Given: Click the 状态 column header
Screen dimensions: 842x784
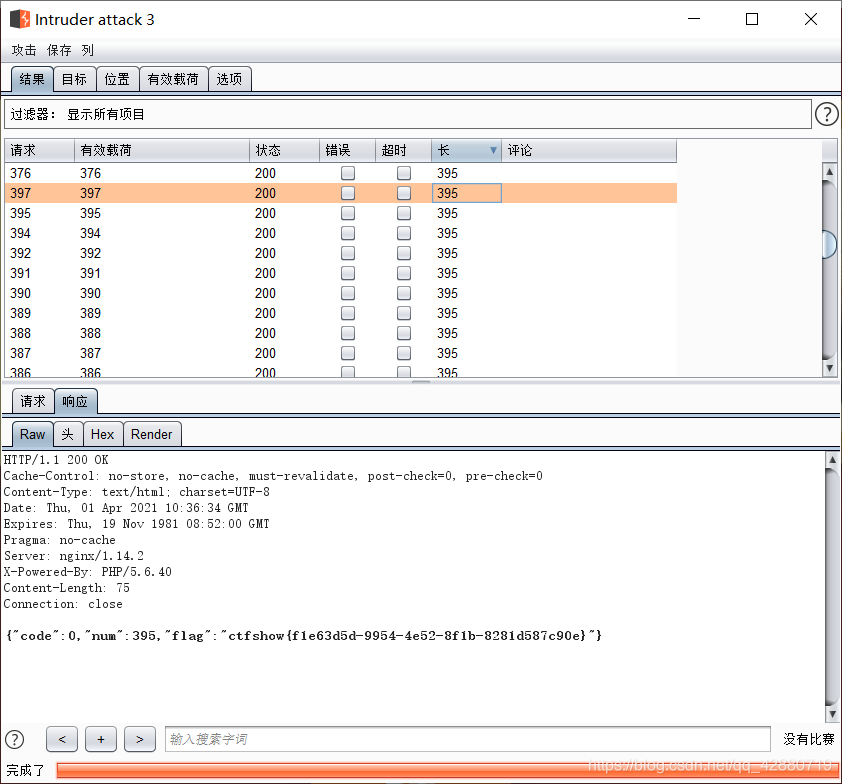Looking at the screenshot, I should 285,150.
